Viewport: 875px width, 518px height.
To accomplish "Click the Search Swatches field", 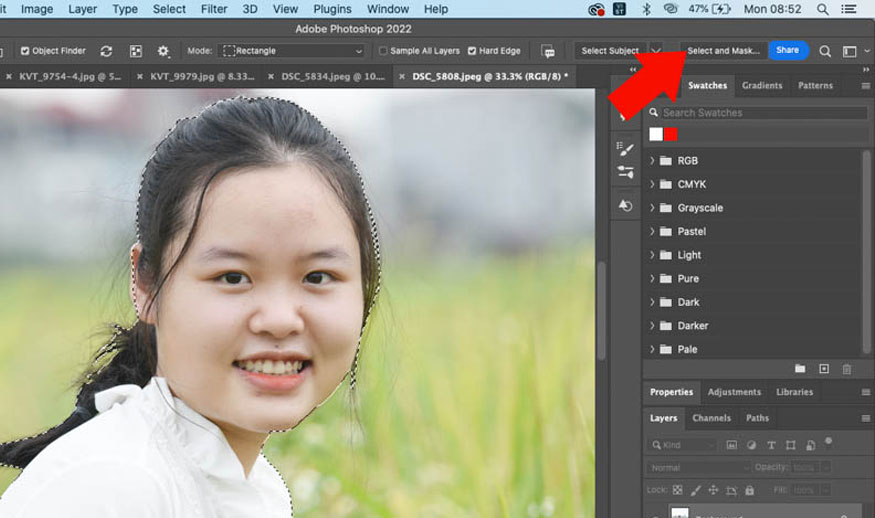I will [763, 113].
